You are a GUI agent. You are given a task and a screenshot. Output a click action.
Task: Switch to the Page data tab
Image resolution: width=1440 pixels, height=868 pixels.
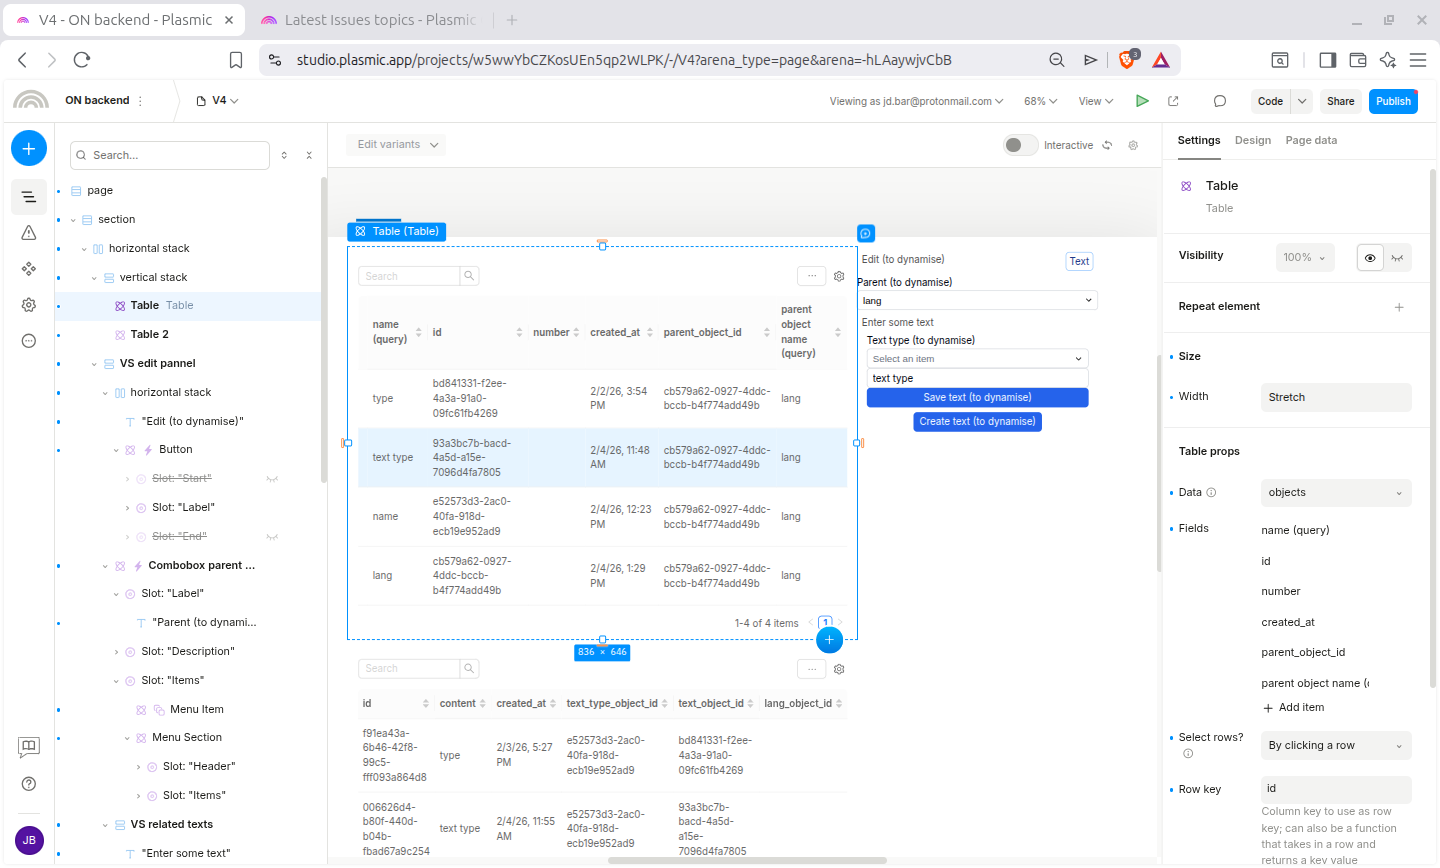1310,141
